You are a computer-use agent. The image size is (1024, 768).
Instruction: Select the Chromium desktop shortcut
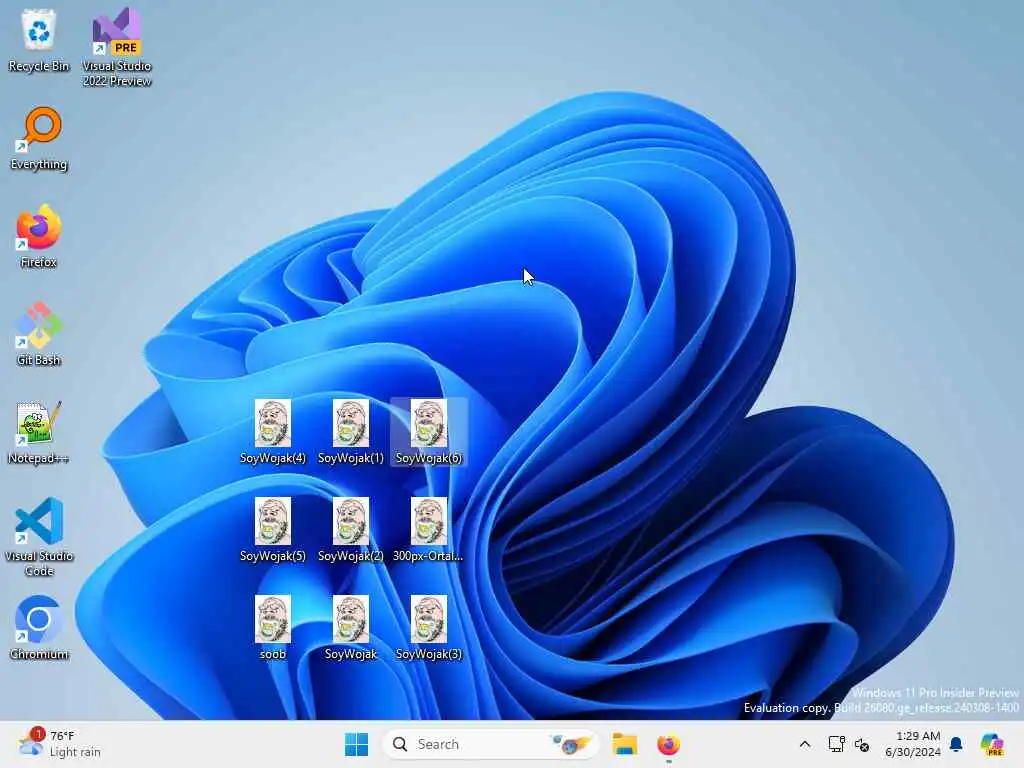point(39,628)
